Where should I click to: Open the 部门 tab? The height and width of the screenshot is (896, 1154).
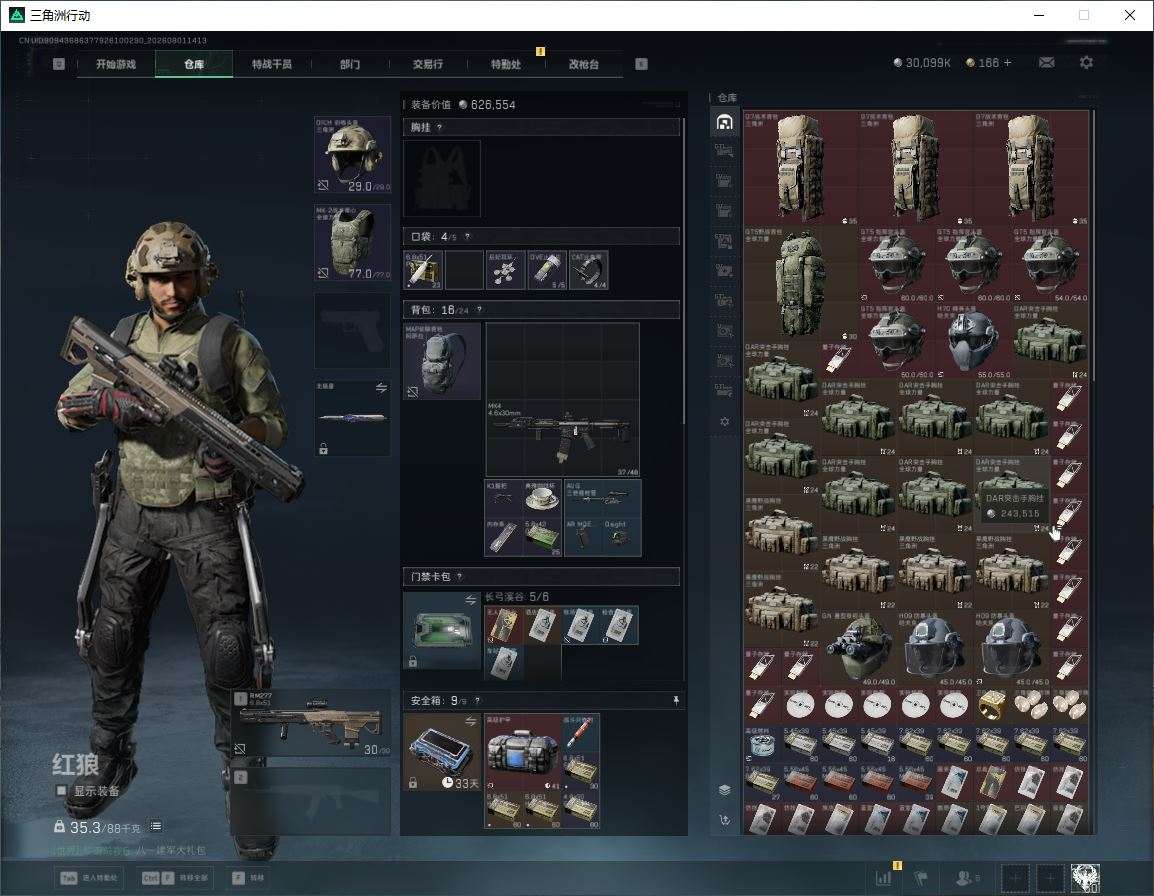pos(350,64)
